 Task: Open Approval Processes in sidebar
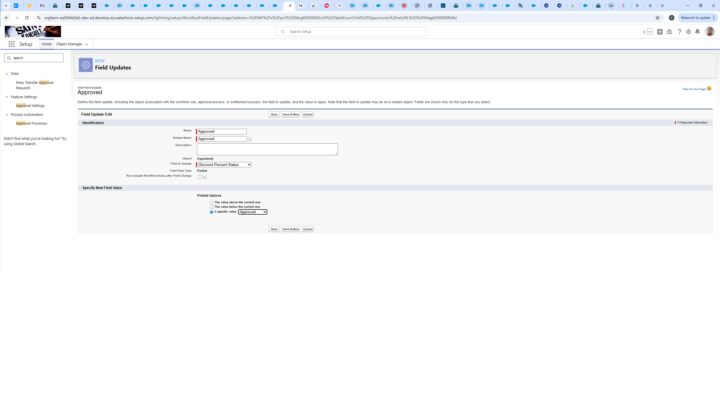tap(31, 123)
